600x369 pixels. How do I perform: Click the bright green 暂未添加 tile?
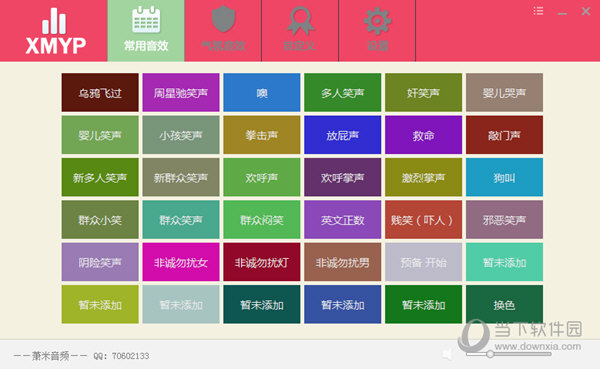tap(424, 304)
